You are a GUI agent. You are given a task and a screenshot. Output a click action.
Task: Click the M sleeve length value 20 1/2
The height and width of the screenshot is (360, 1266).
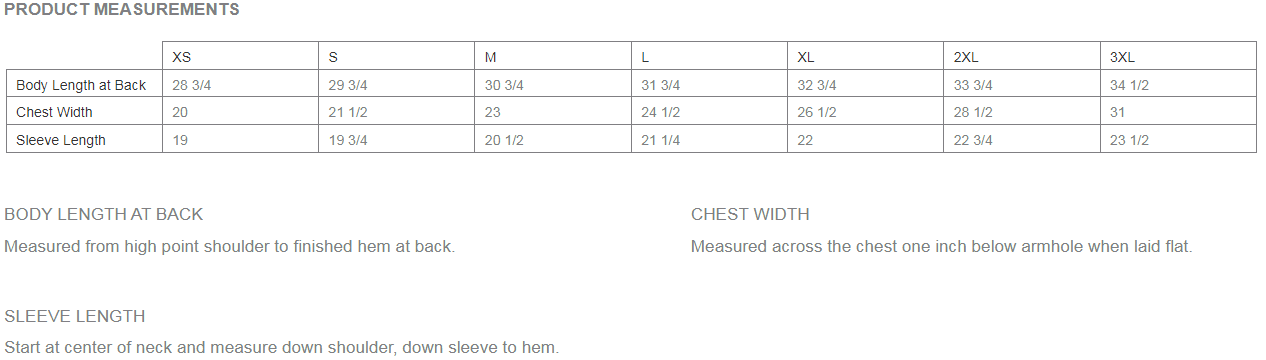click(504, 140)
